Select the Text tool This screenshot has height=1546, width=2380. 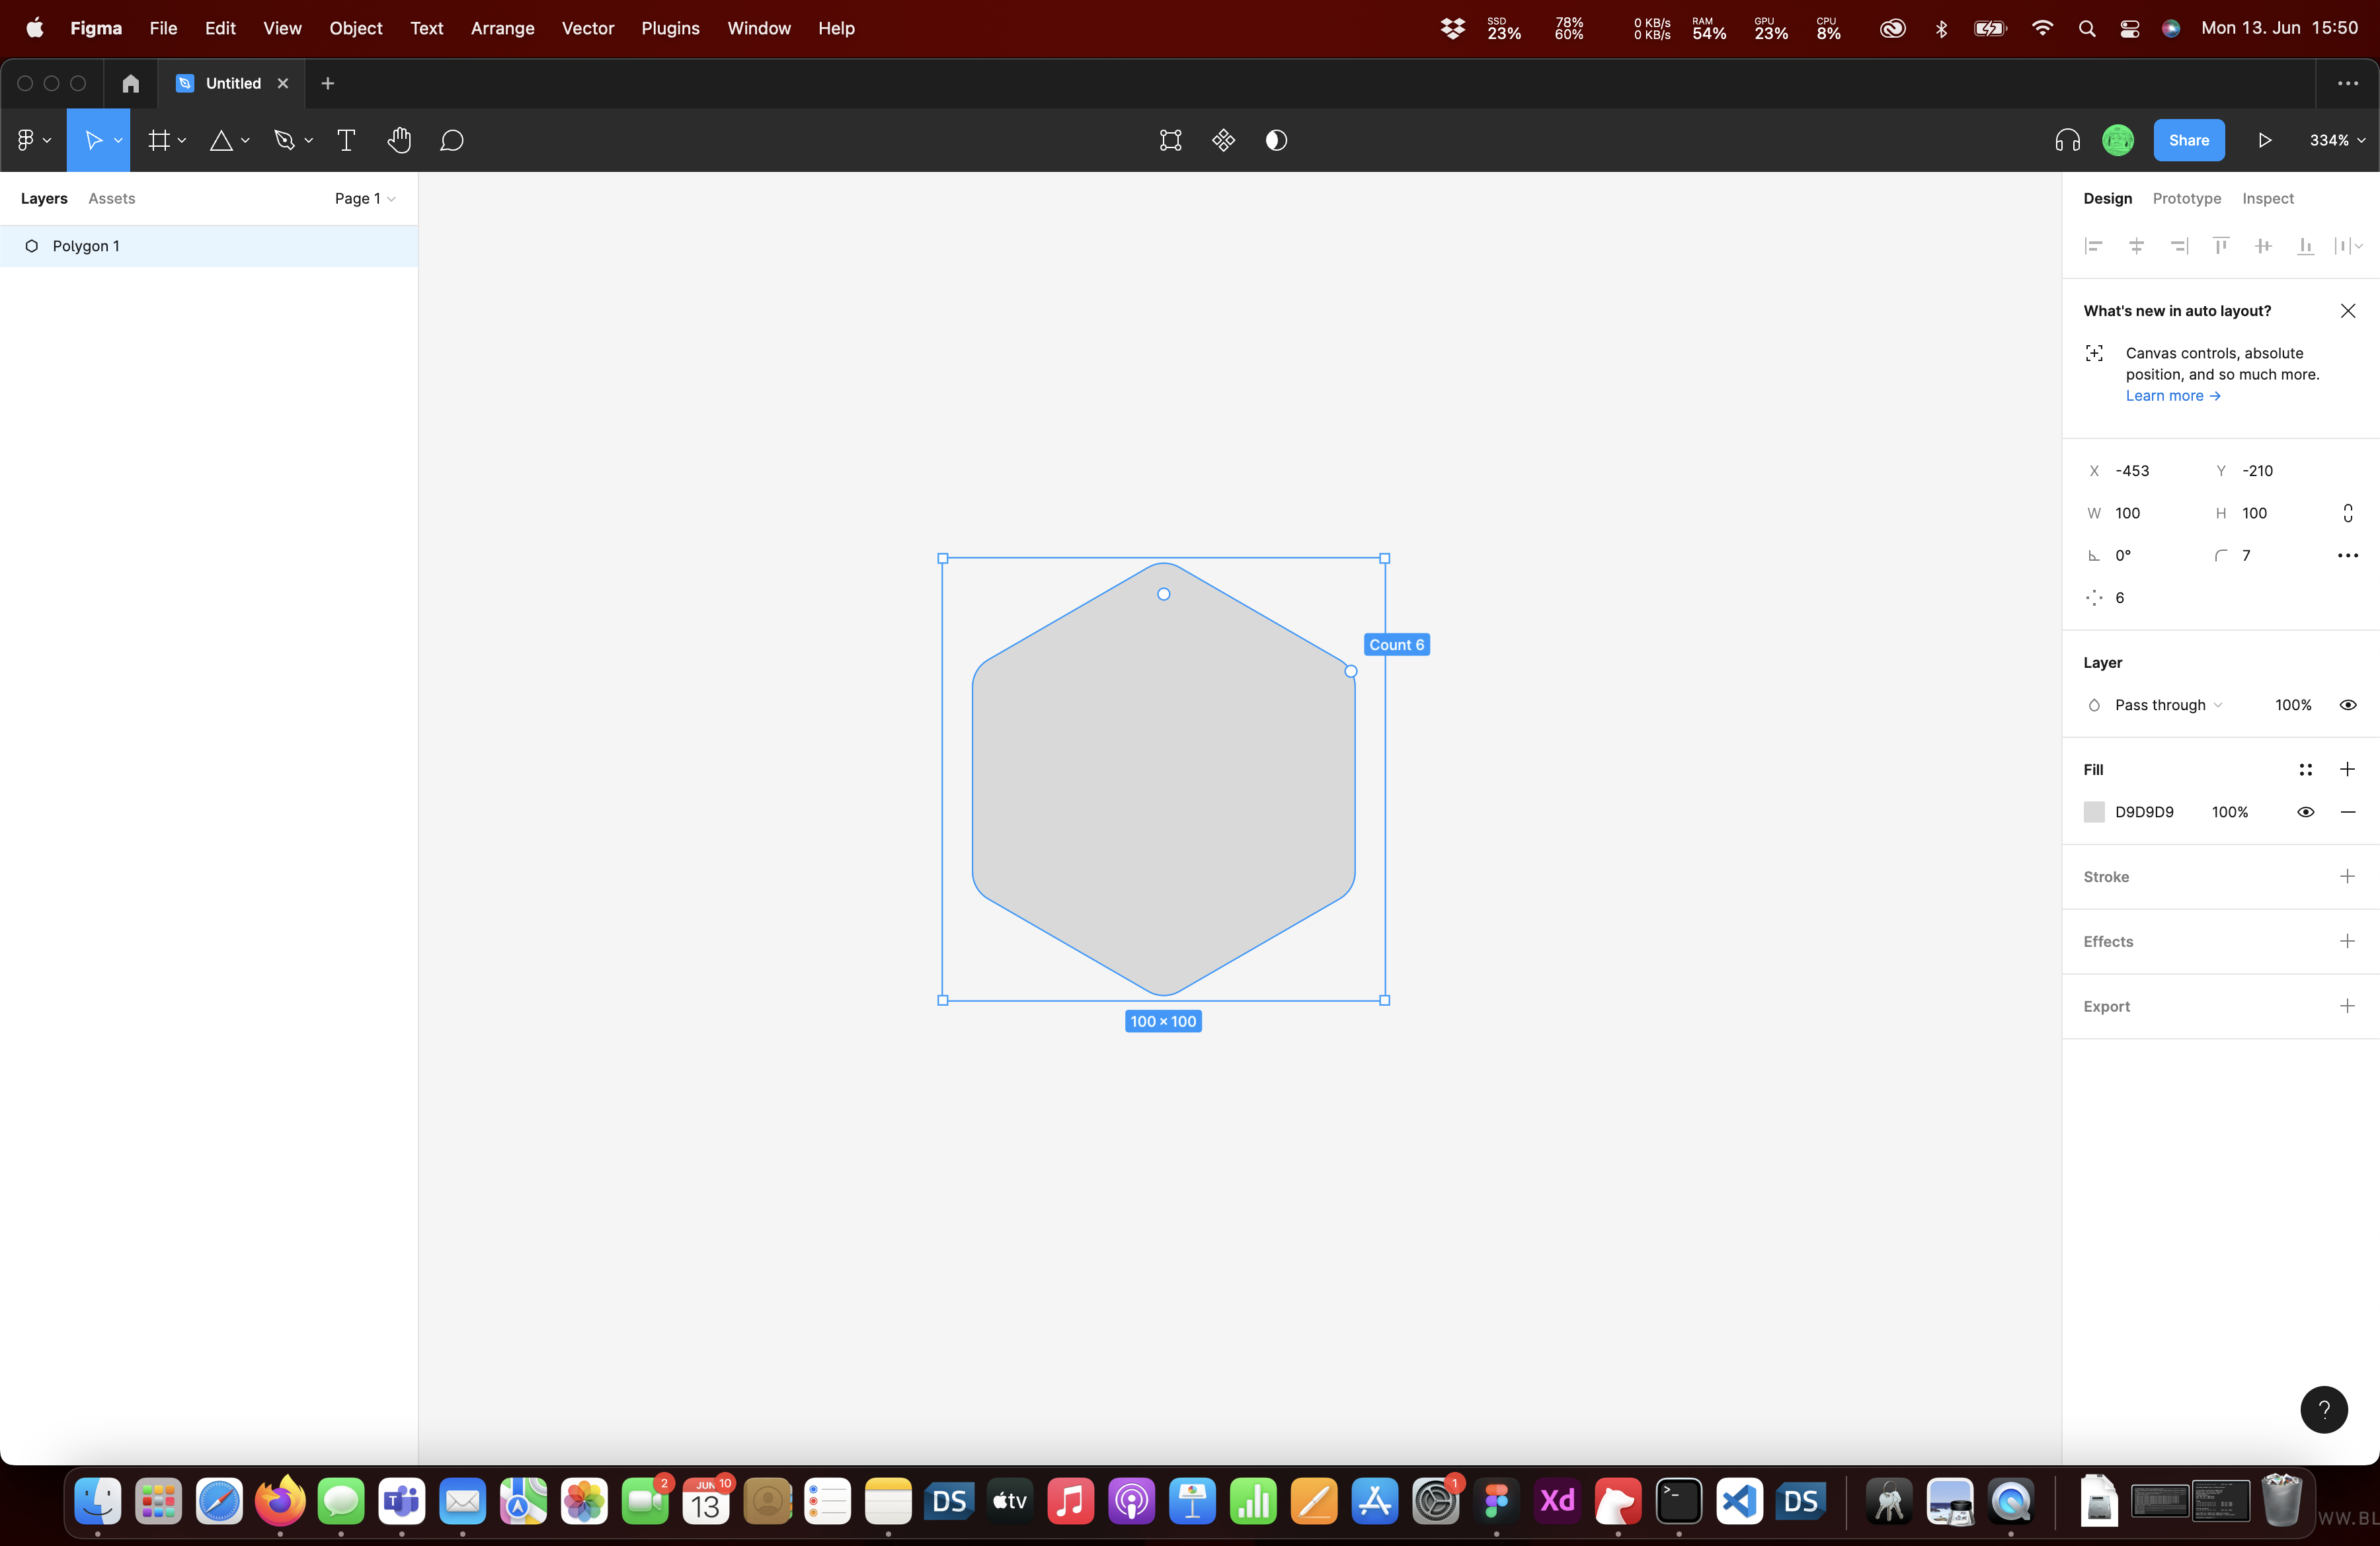tap(346, 140)
